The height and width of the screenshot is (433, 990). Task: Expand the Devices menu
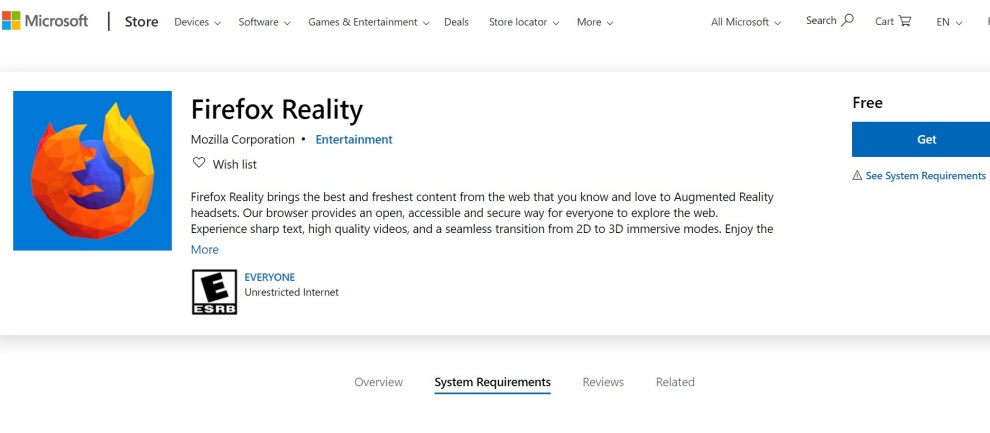pyautogui.click(x=198, y=22)
